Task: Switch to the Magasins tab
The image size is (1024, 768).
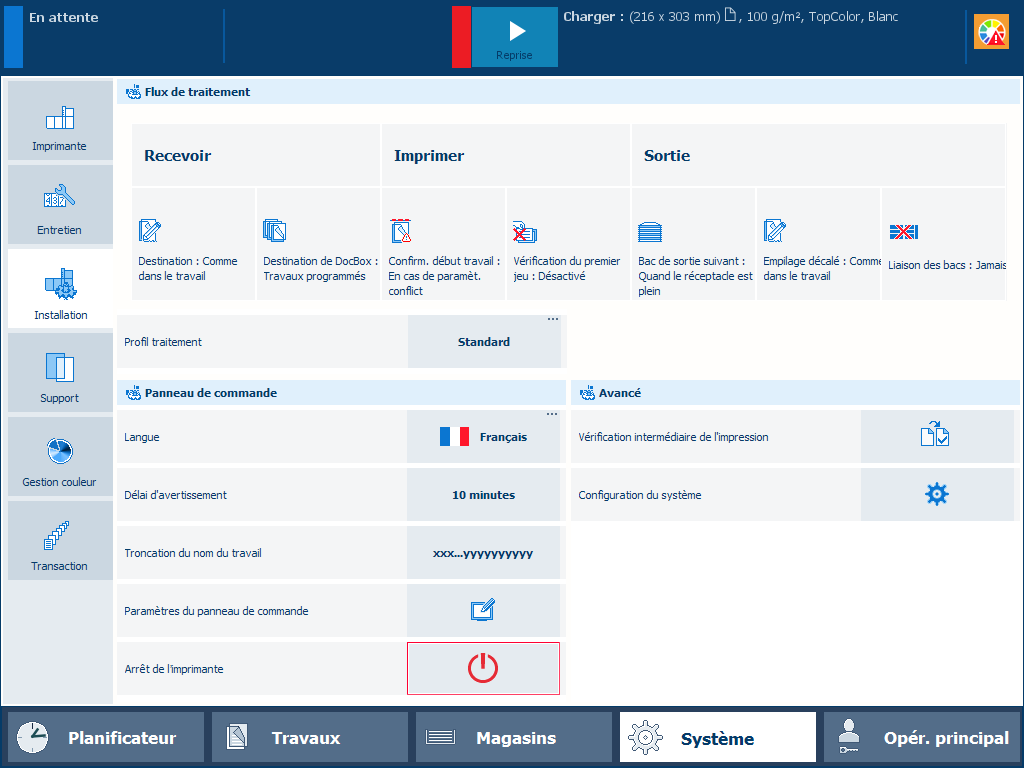Action: pyautogui.click(x=513, y=738)
